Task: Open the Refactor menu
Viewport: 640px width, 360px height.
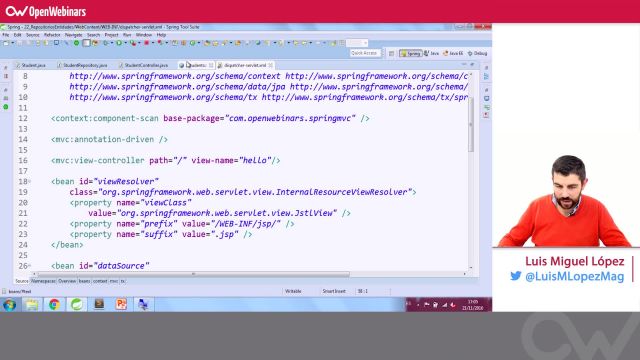Action: click(52, 35)
